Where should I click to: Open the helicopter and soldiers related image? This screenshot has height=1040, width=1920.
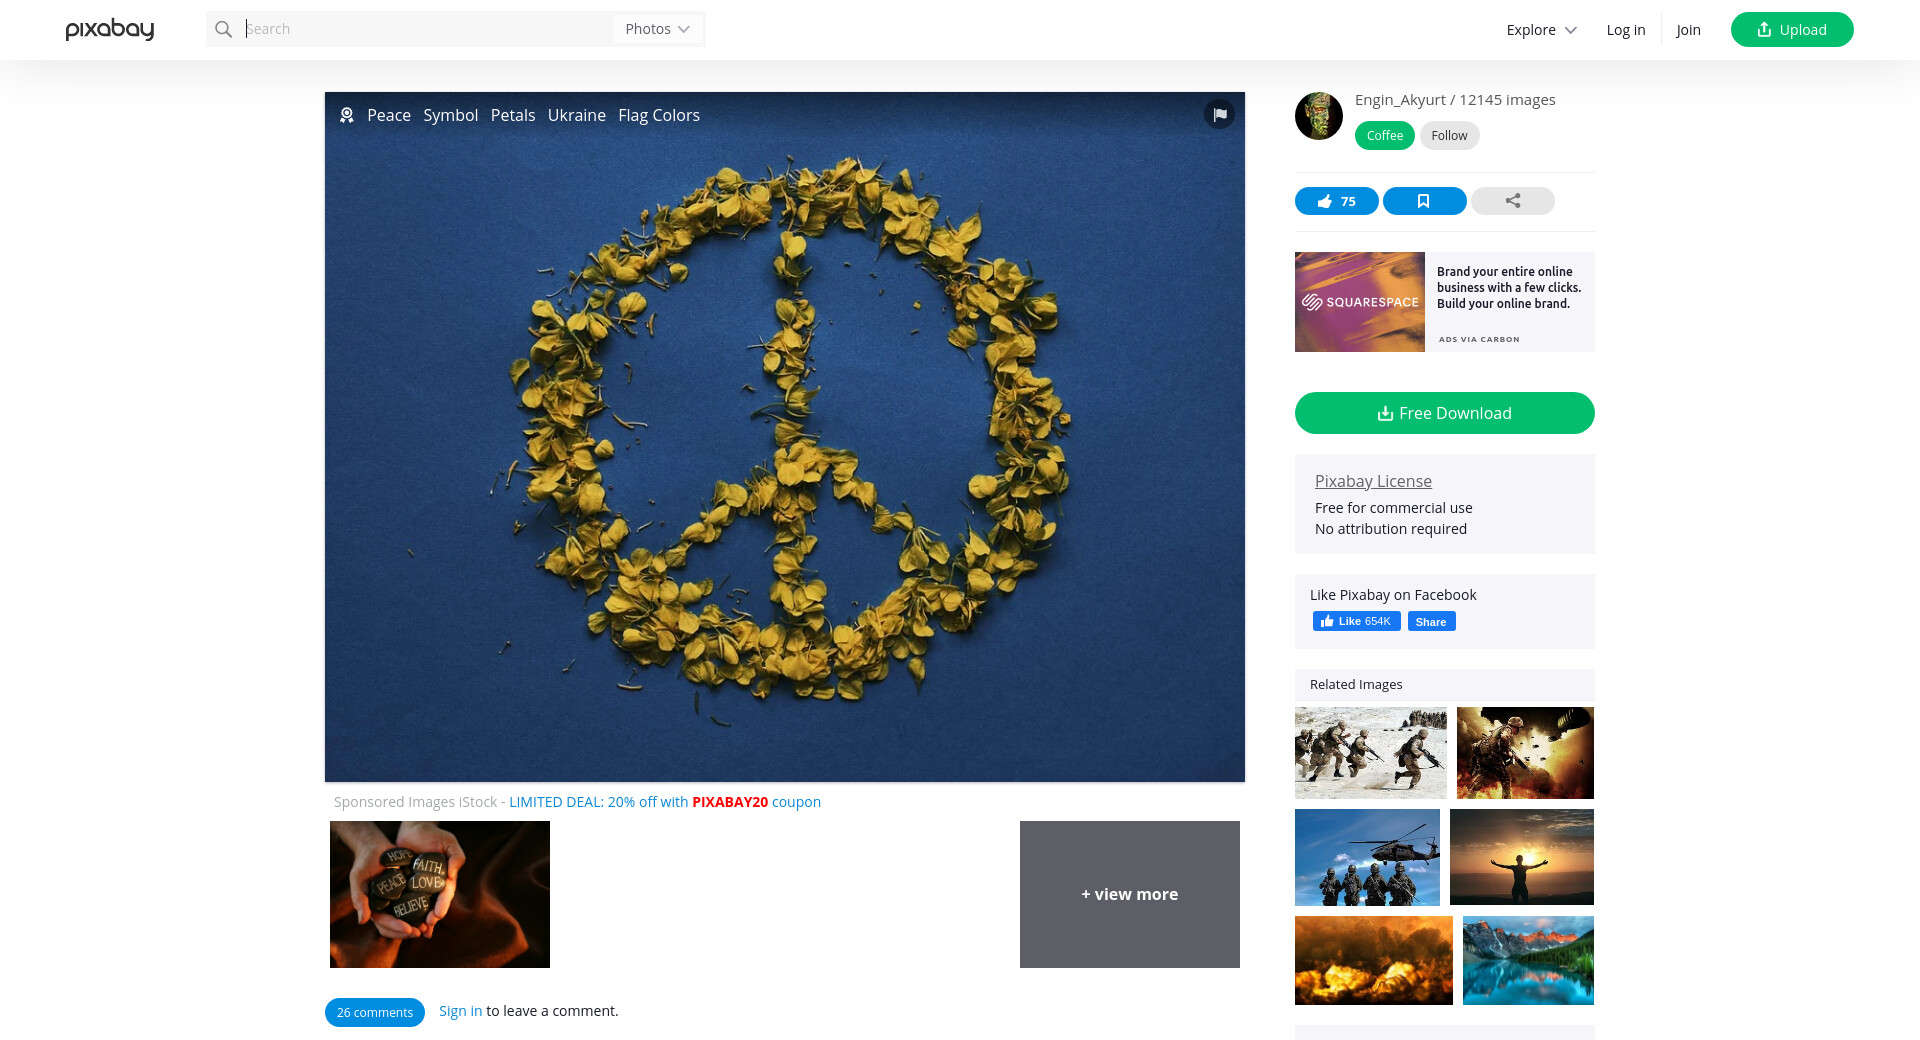[1367, 857]
